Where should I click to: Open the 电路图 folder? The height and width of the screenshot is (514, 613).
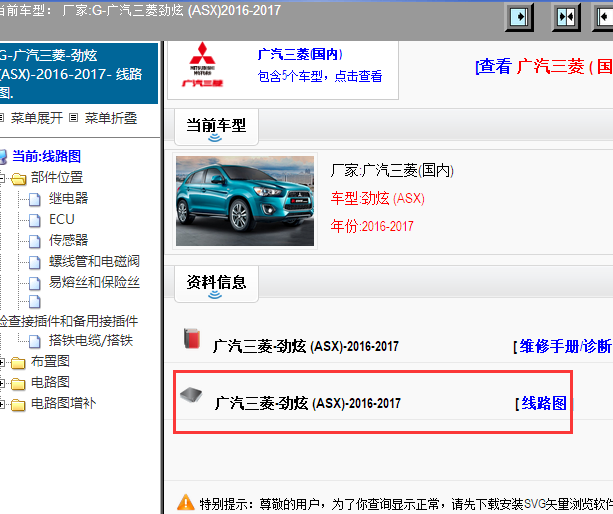[x=50, y=382]
